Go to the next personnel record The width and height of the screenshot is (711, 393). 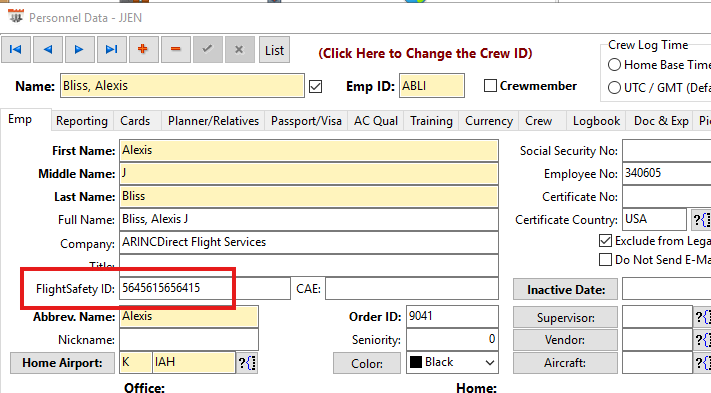[x=79, y=50]
